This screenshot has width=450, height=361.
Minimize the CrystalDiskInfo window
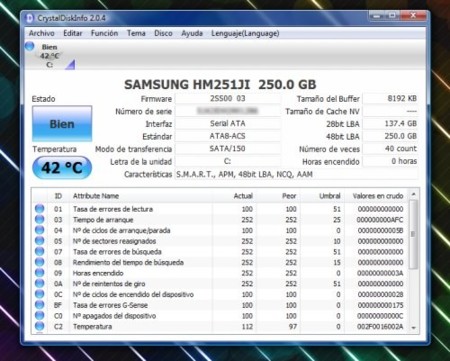(x=377, y=15)
